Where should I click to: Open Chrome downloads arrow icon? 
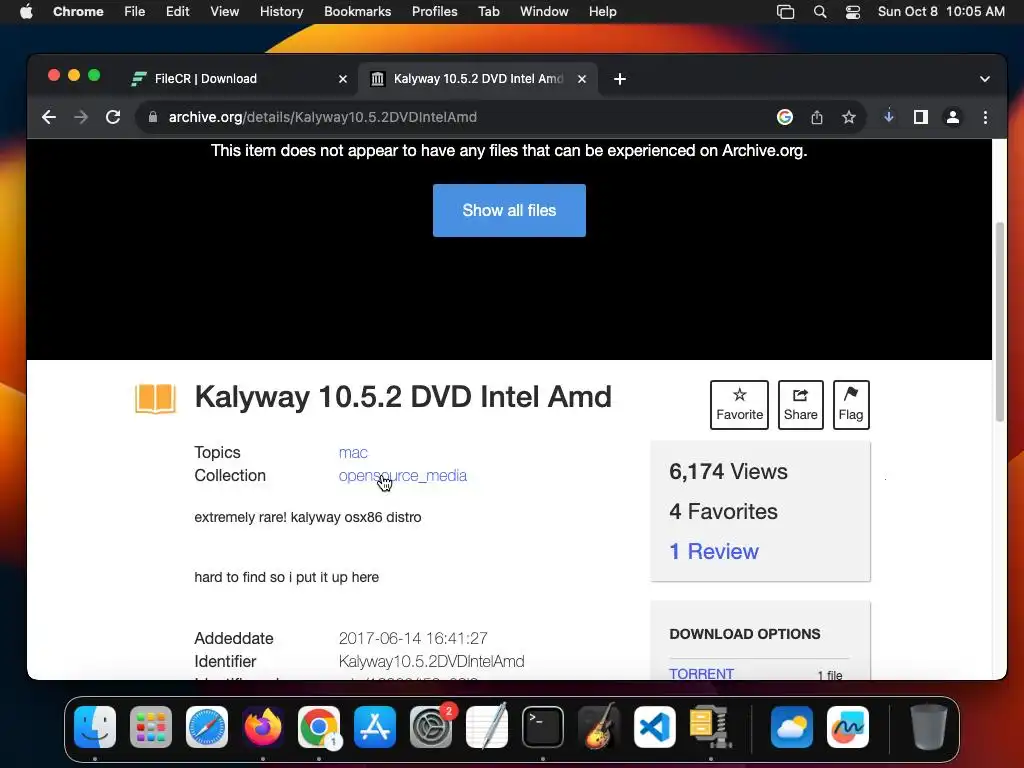click(889, 117)
